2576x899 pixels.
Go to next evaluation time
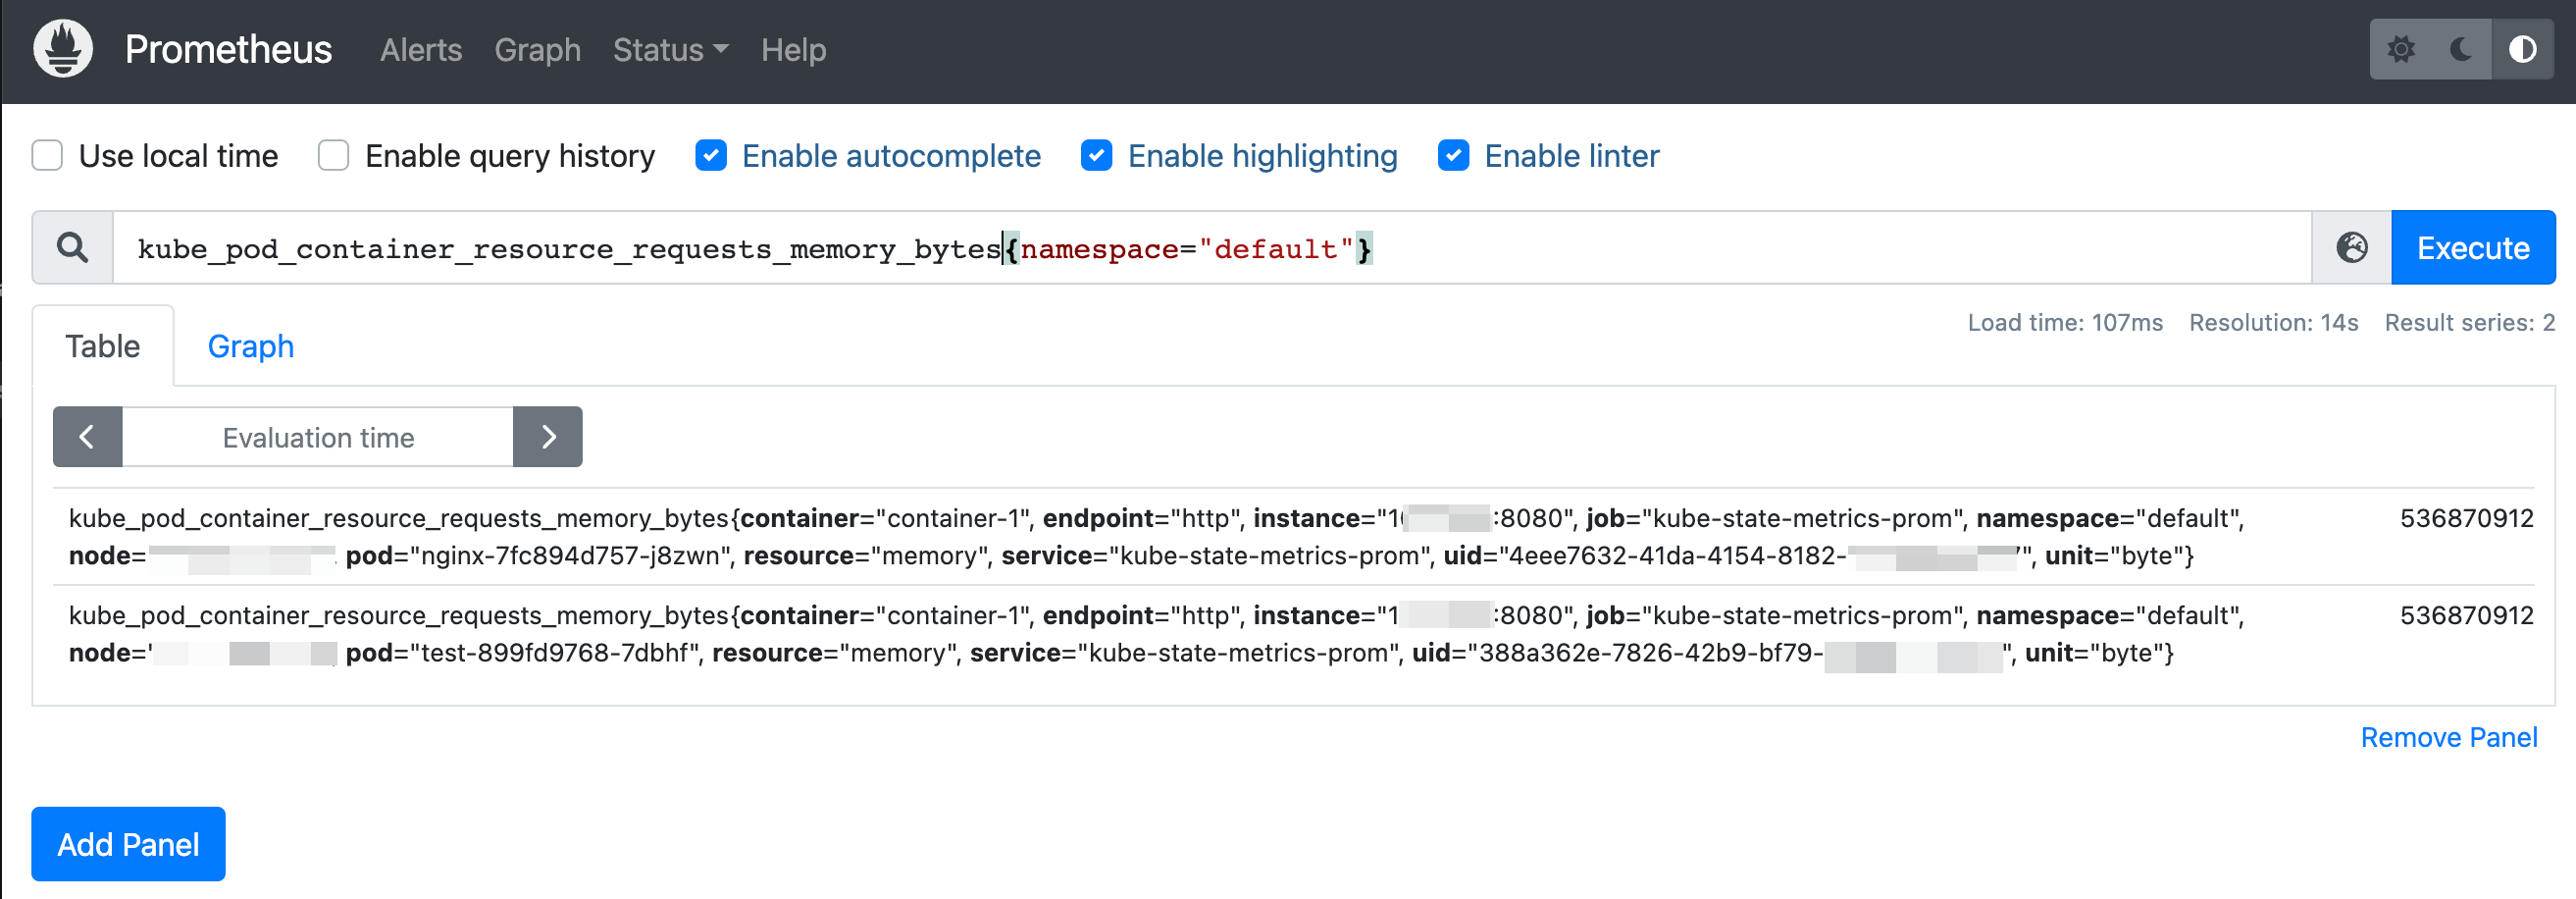[548, 437]
